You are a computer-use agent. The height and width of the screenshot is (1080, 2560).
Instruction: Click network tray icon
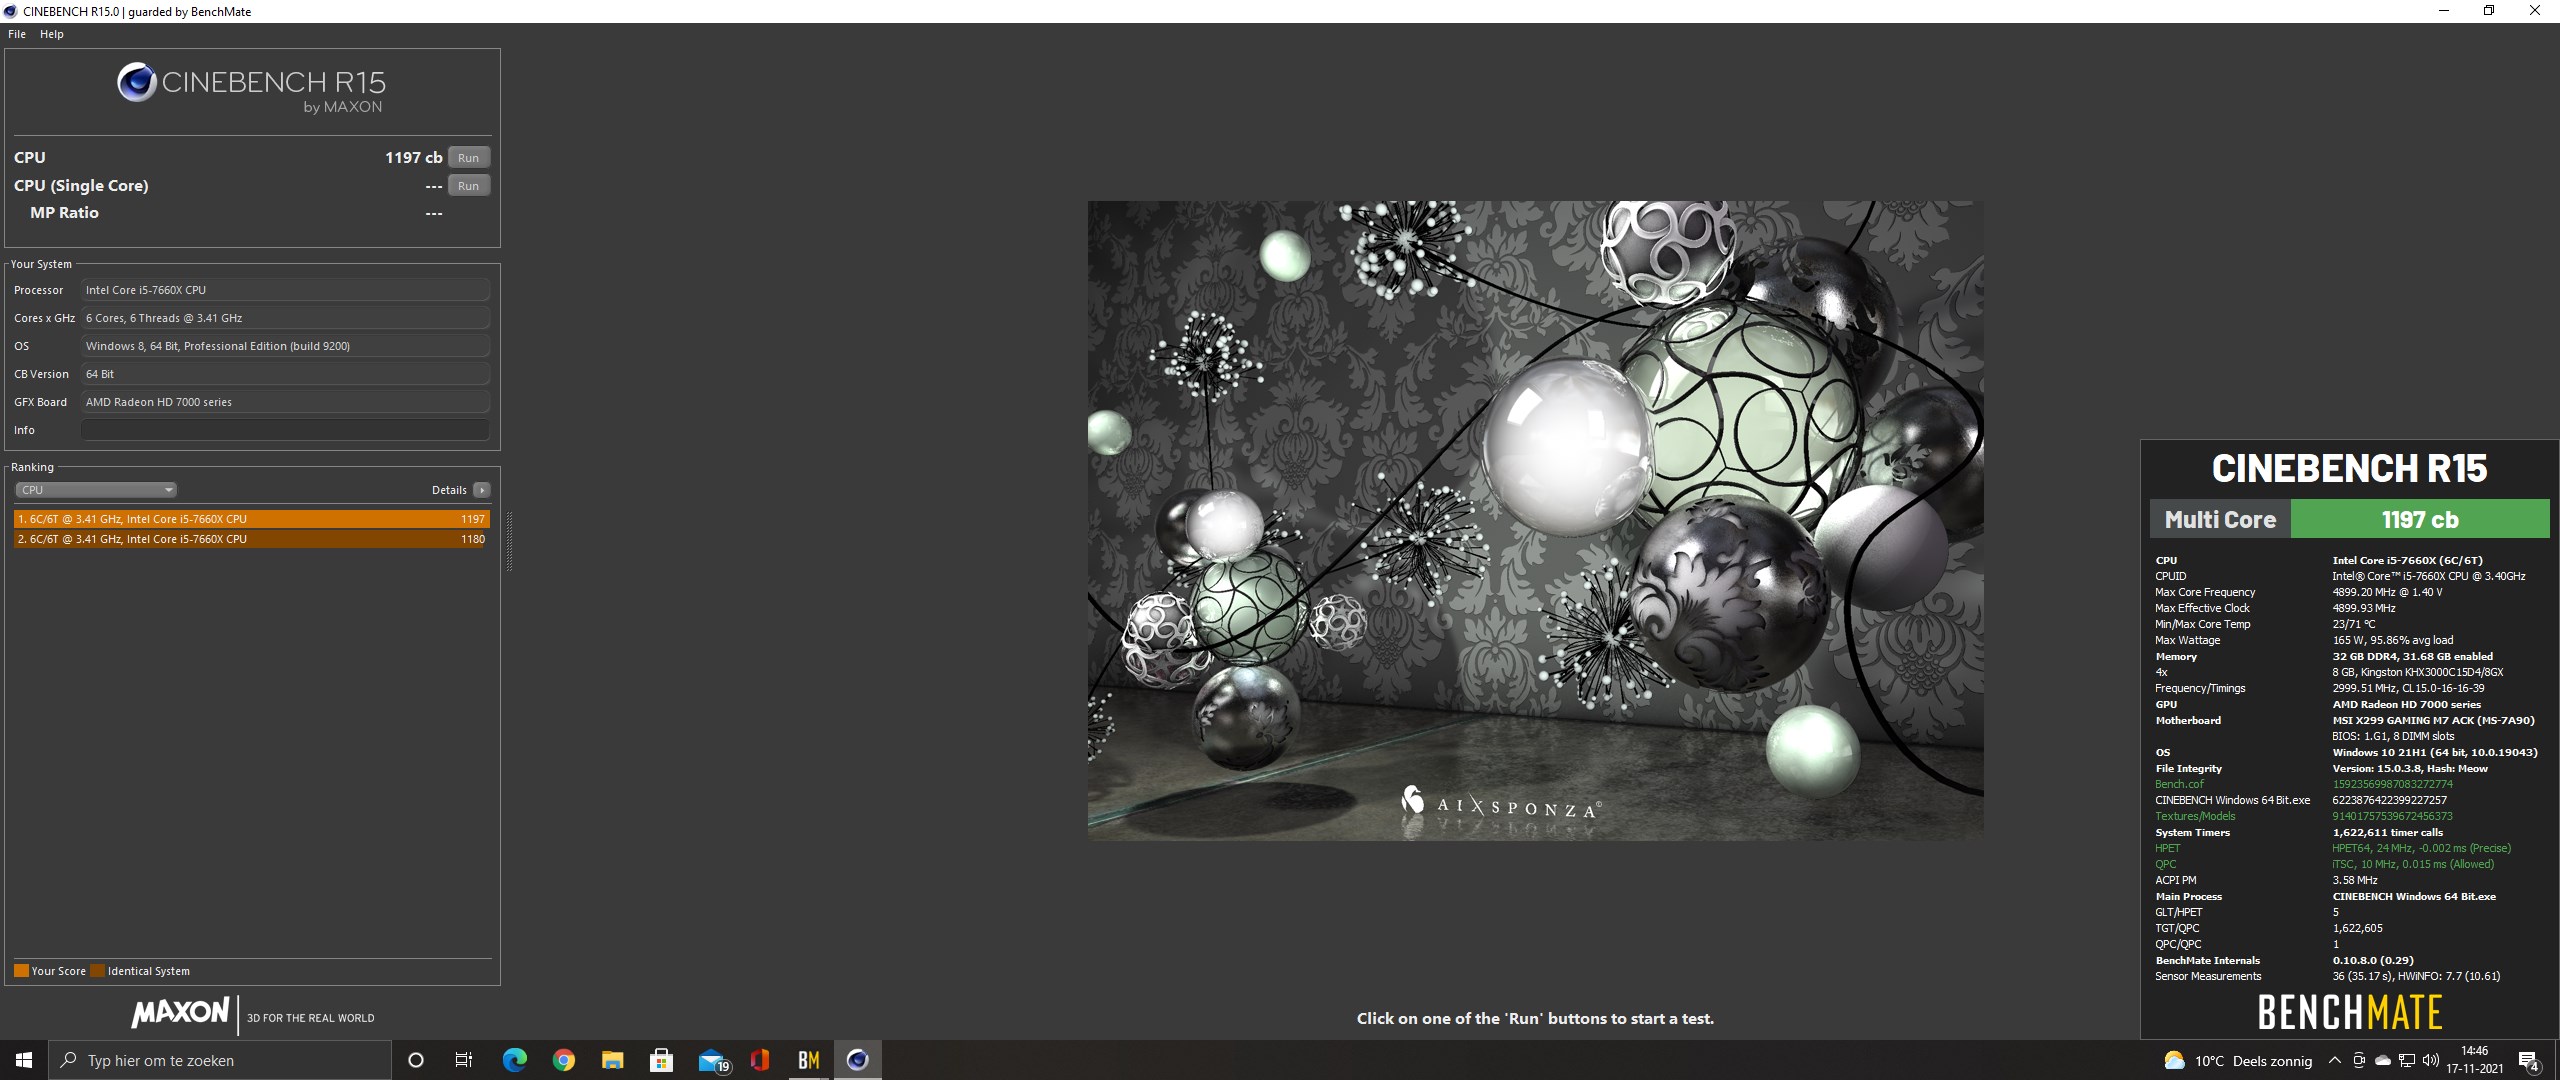2407,1061
